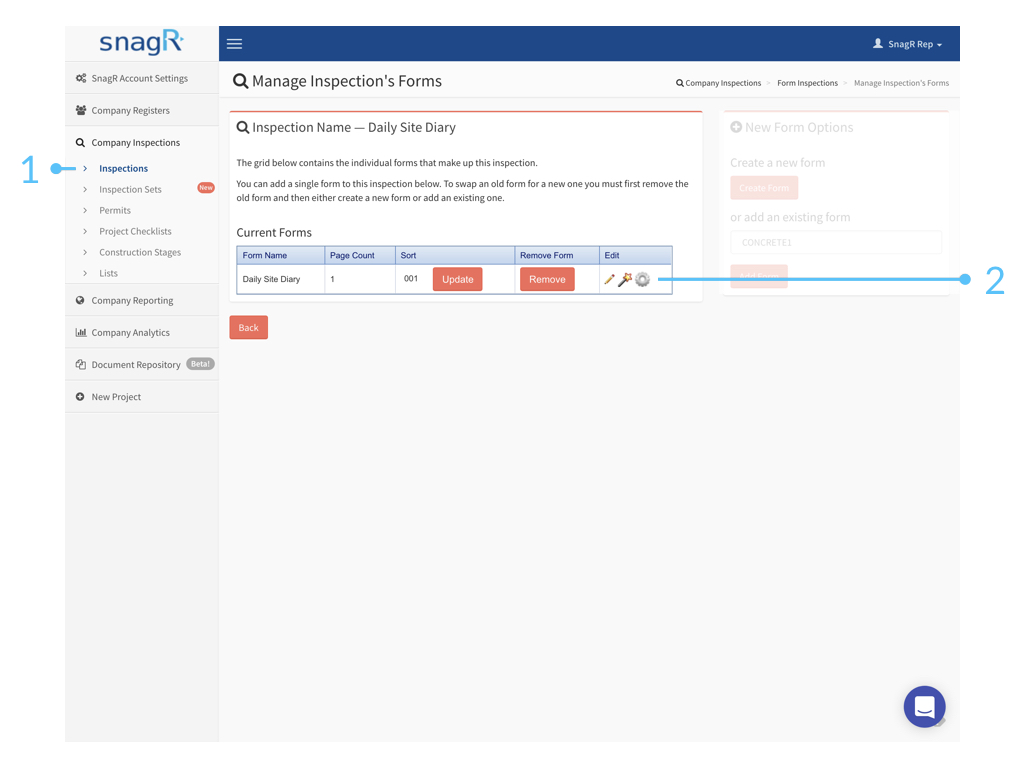Click pie icon beside Company Reporting
Screen dimensions: 1024x768
point(80,300)
